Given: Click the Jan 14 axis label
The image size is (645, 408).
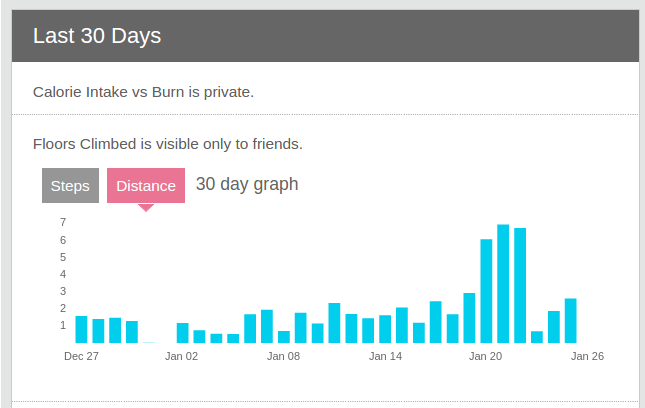Looking at the screenshot, I should (x=385, y=356).
